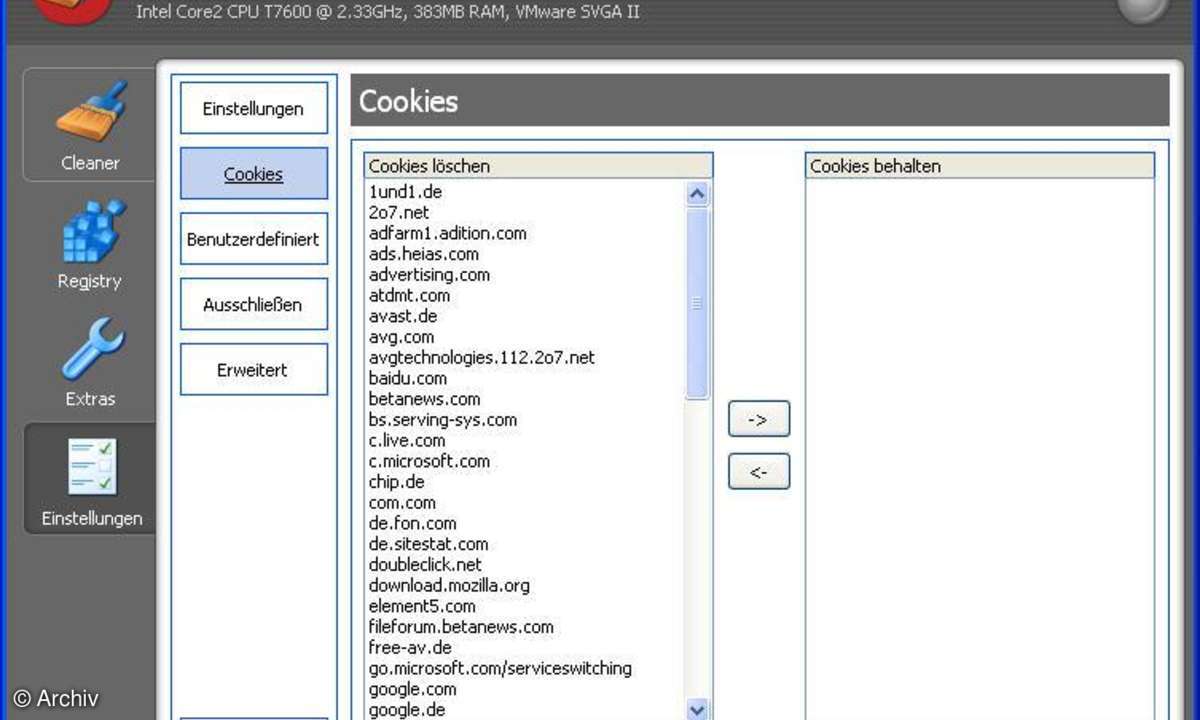Open the Einstellungen settings sub-tab

coord(253,109)
